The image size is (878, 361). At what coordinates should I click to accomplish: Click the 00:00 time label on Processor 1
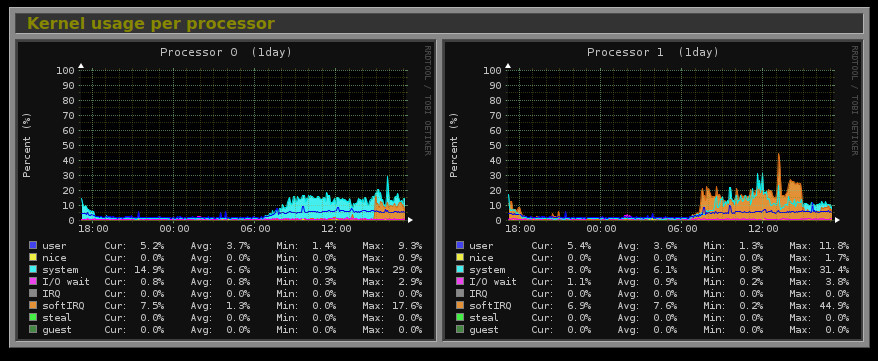pos(601,229)
